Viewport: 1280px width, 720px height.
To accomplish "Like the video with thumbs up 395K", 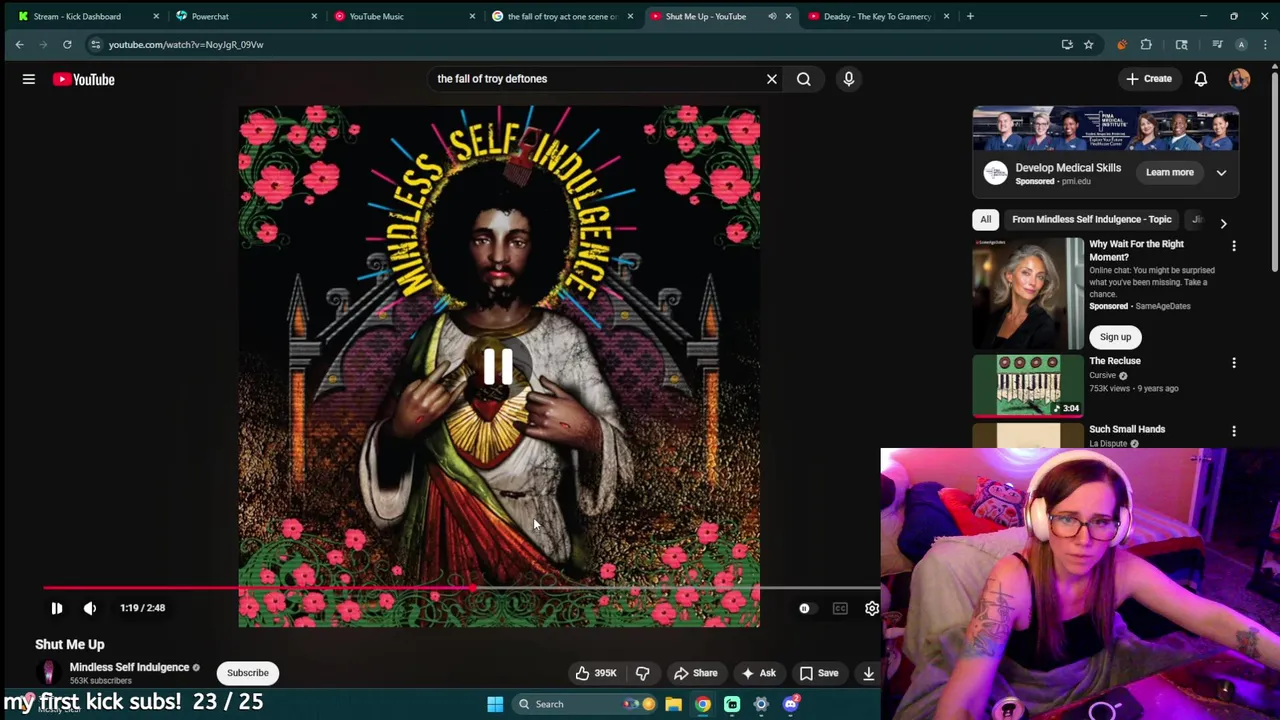I will tap(595, 673).
